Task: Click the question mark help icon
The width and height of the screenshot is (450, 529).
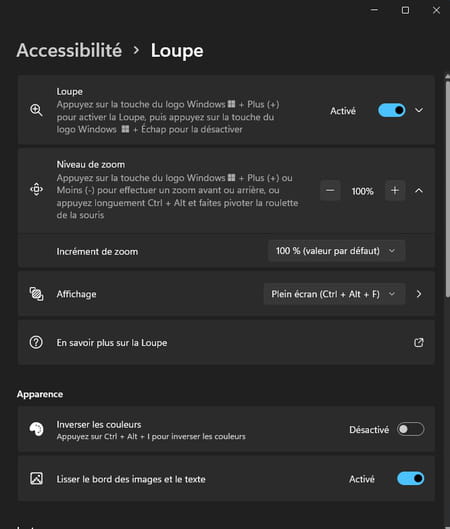Action: tap(36, 342)
